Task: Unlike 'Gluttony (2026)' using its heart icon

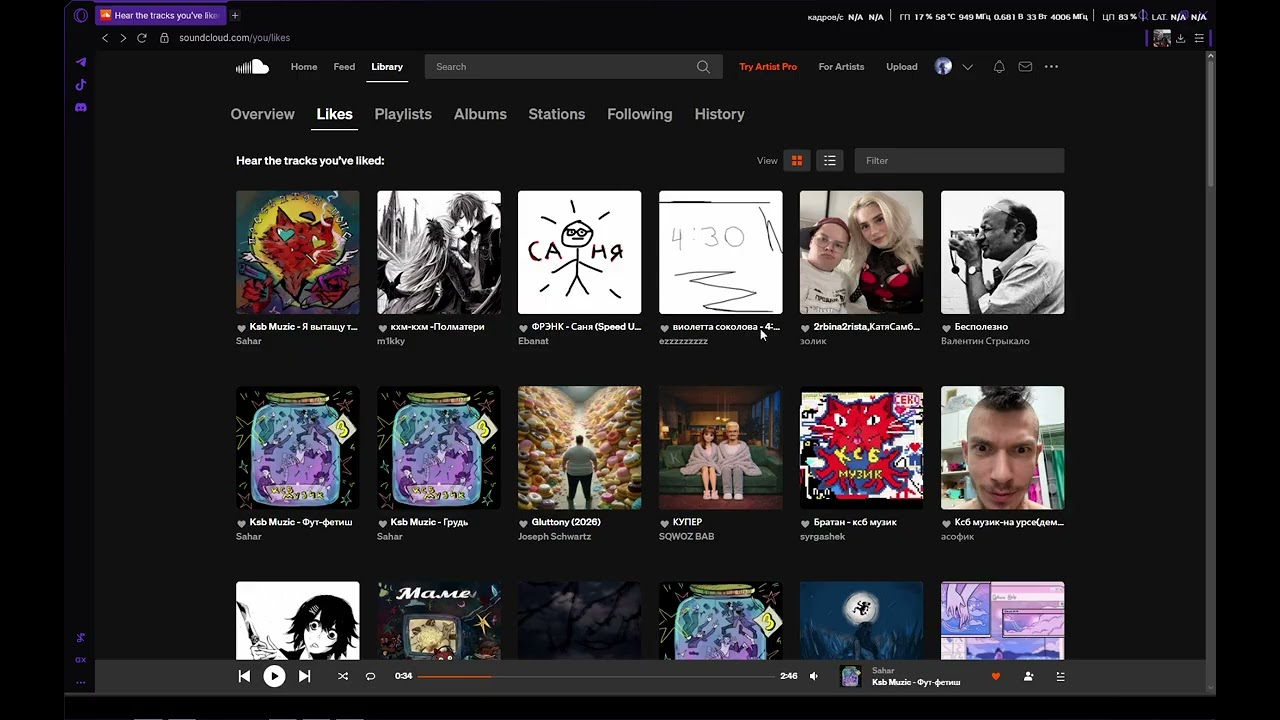Action: pyautogui.click(x=524, y=523)
